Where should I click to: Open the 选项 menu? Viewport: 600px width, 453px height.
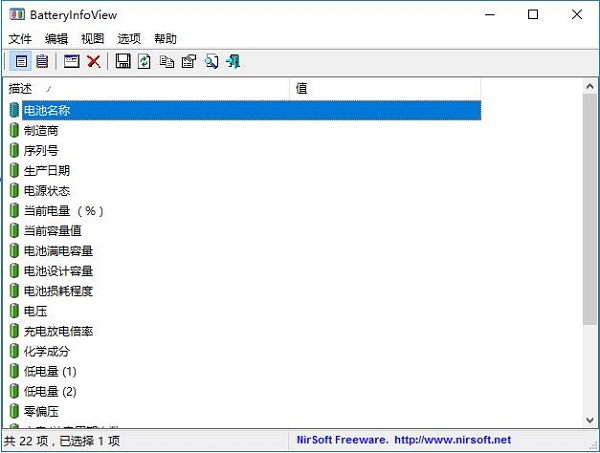pos(129,38)
